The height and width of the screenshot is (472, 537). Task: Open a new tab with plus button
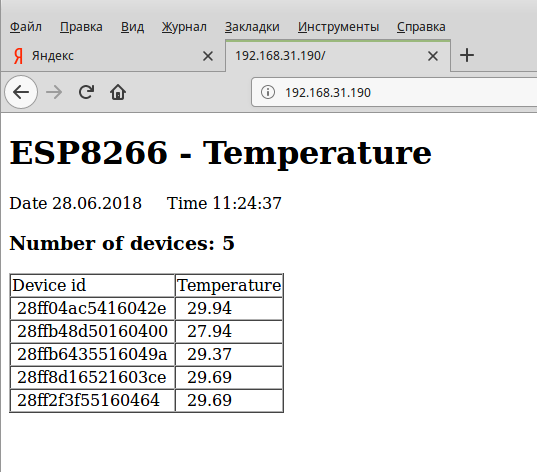[466, 55]
